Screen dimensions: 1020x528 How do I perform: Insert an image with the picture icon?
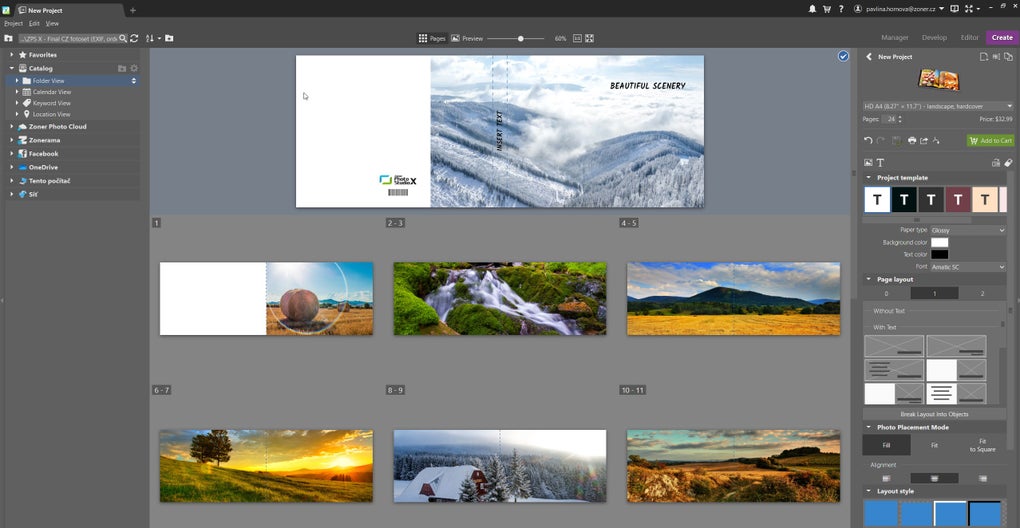coord(868,163)
